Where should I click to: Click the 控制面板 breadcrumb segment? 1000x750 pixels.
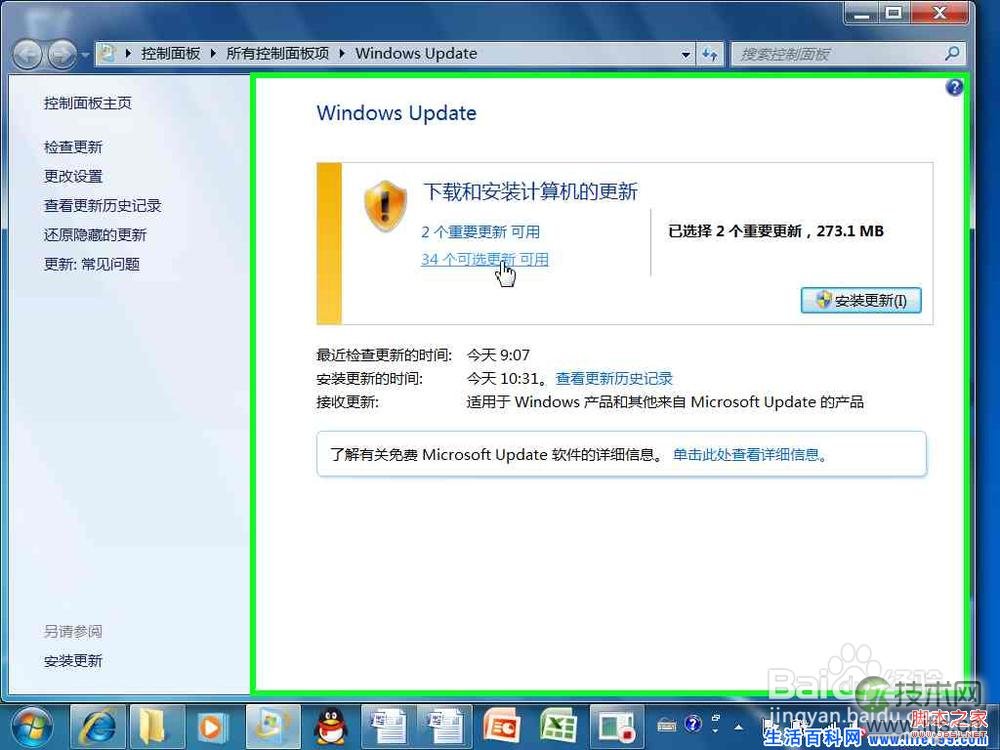point(171,54)
